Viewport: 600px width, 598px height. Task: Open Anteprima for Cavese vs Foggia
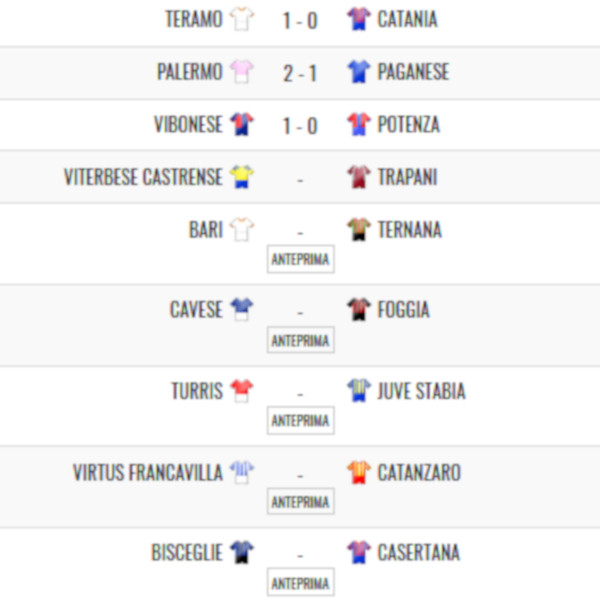300,340
